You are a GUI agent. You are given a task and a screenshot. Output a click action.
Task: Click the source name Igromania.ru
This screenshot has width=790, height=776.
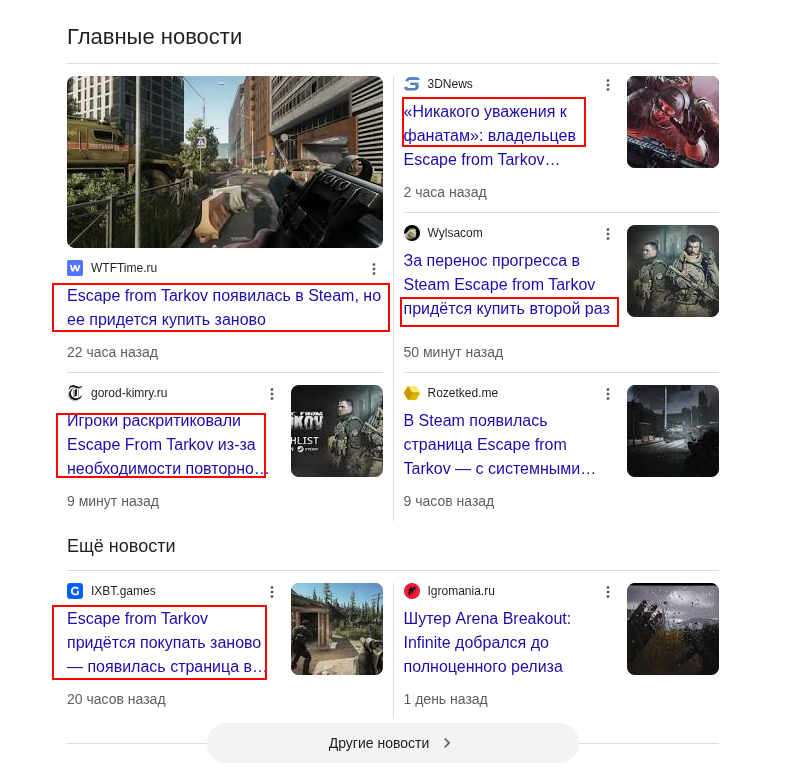click(461, 591)
